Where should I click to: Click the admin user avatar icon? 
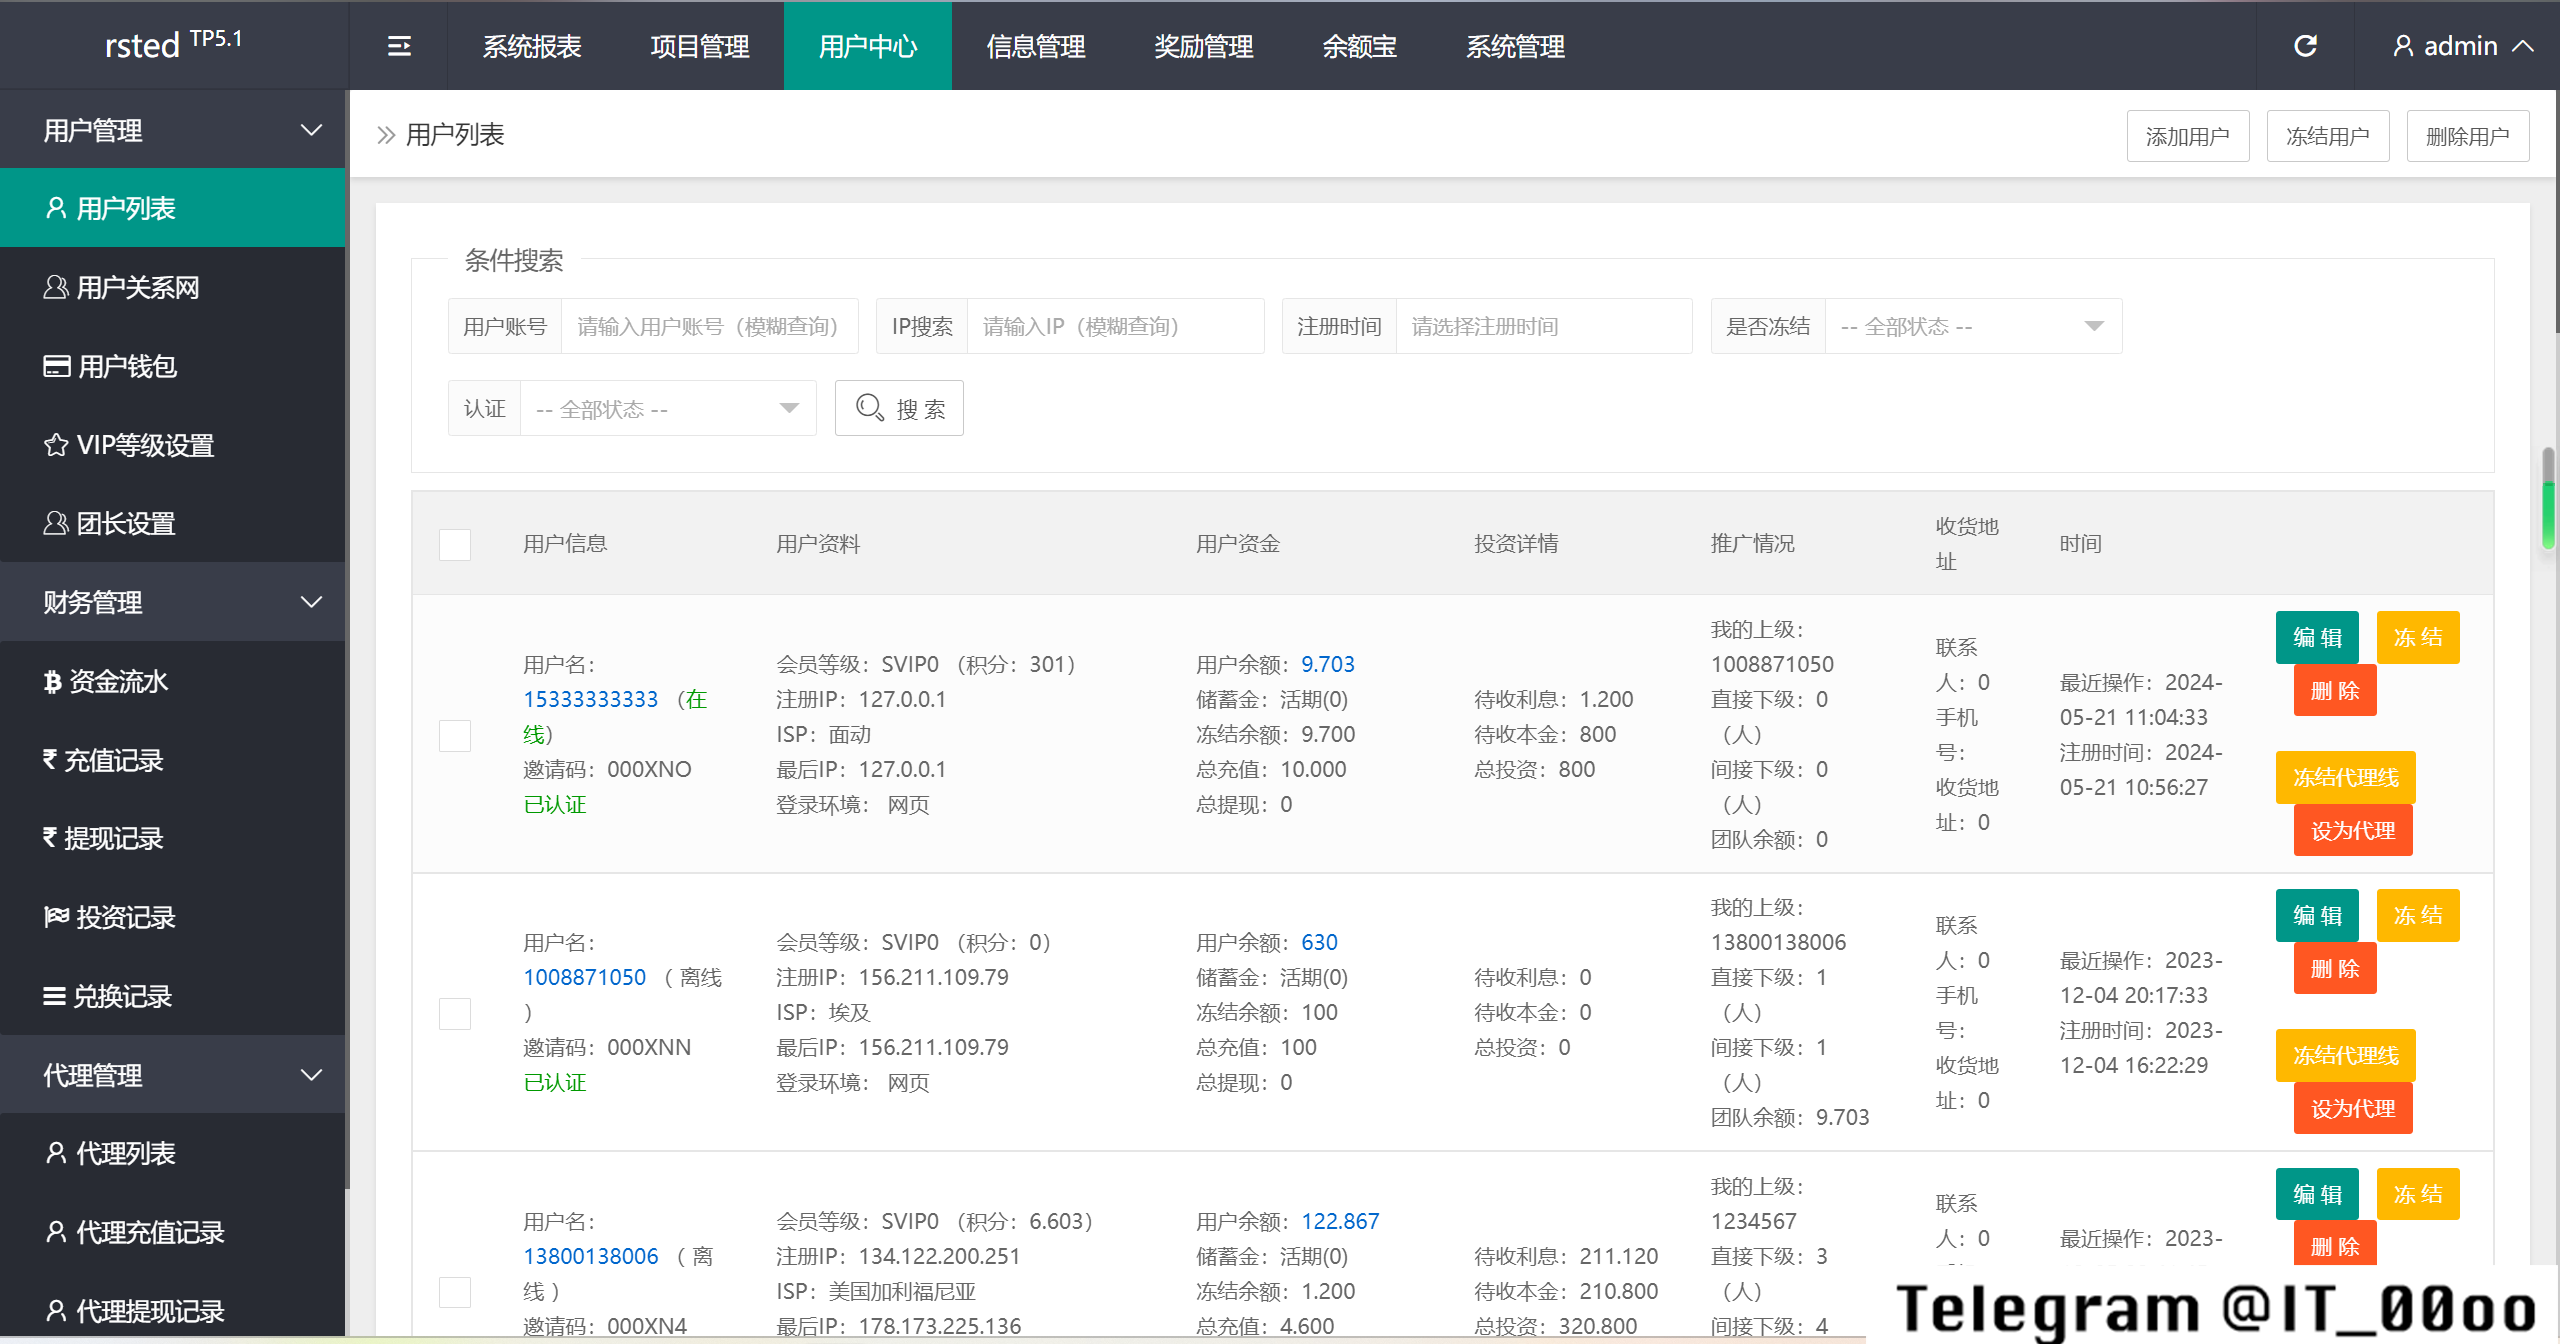2403,46
